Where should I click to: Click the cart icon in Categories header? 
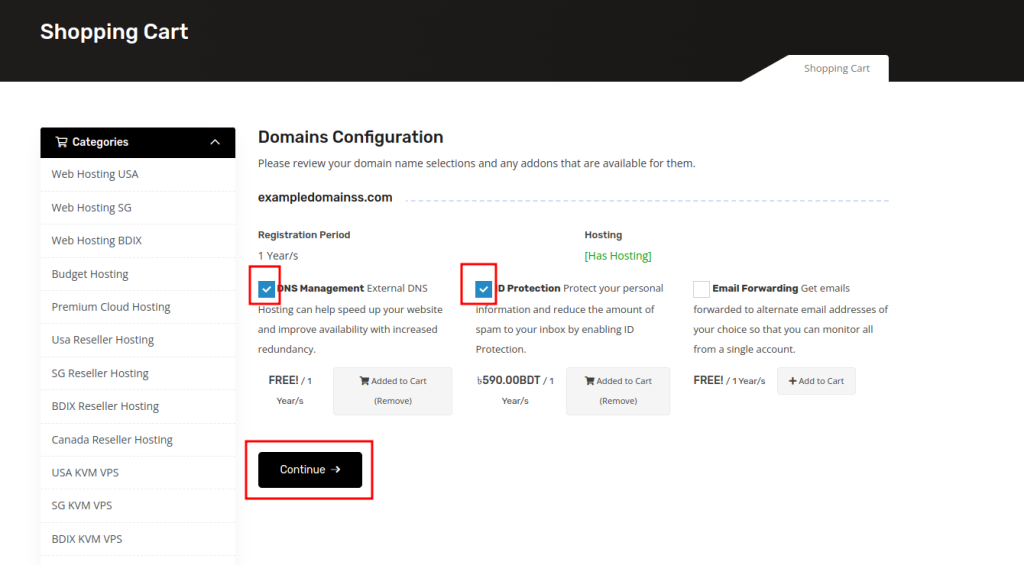tap(61, 142)
